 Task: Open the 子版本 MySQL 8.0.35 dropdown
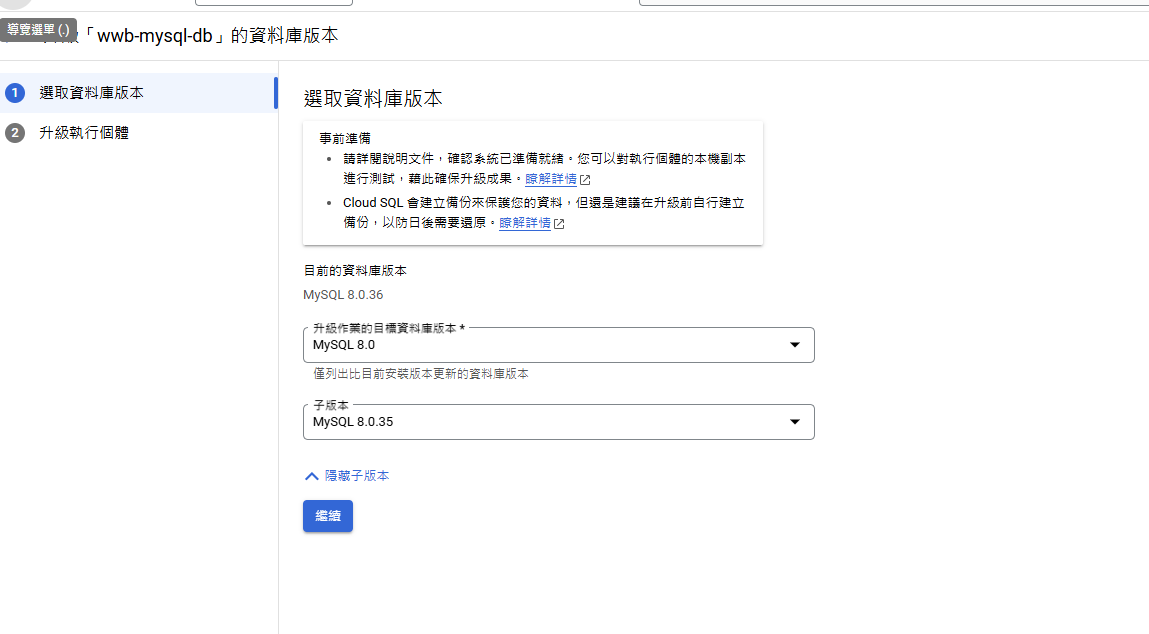click(558, 422)
